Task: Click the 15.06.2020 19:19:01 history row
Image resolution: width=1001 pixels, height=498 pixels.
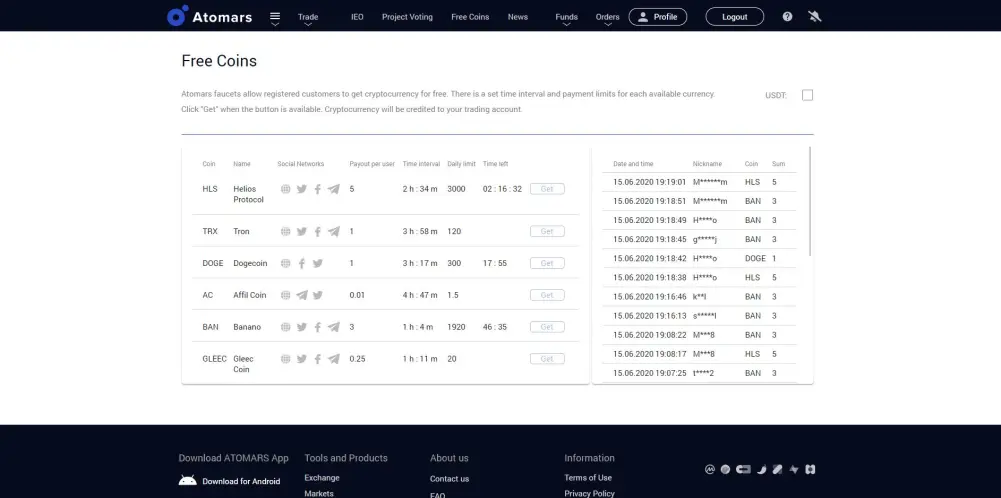Action: pos(699,182)
